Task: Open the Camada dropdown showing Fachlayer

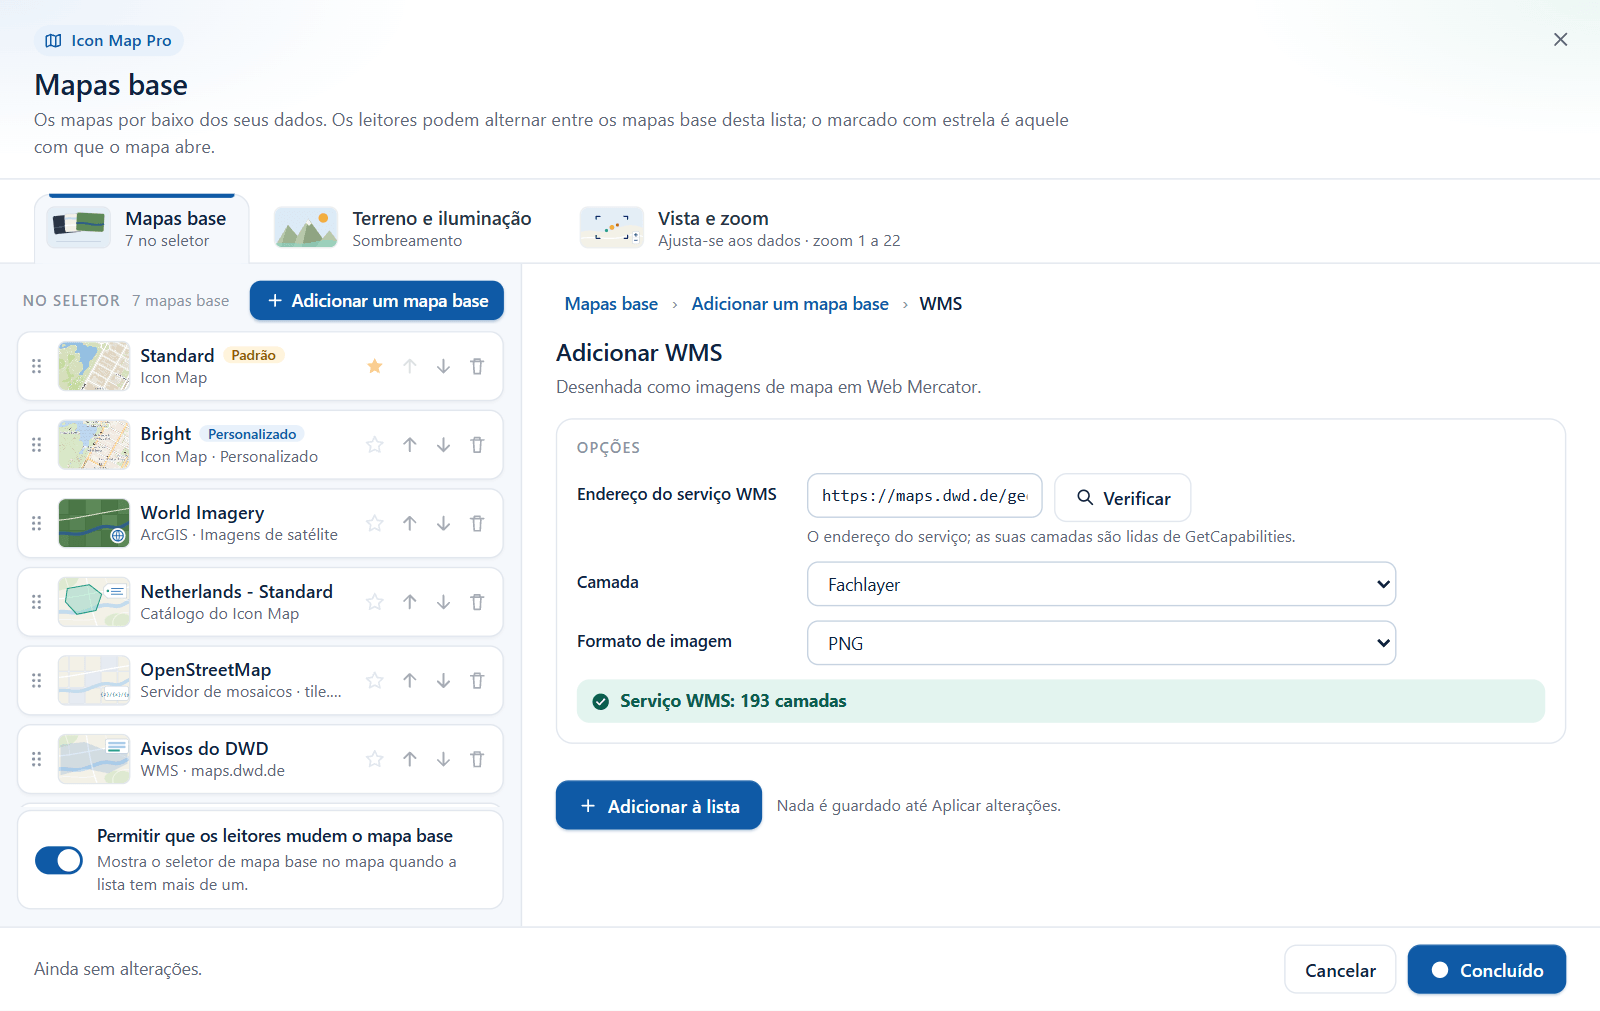Action: (1101, 584)
